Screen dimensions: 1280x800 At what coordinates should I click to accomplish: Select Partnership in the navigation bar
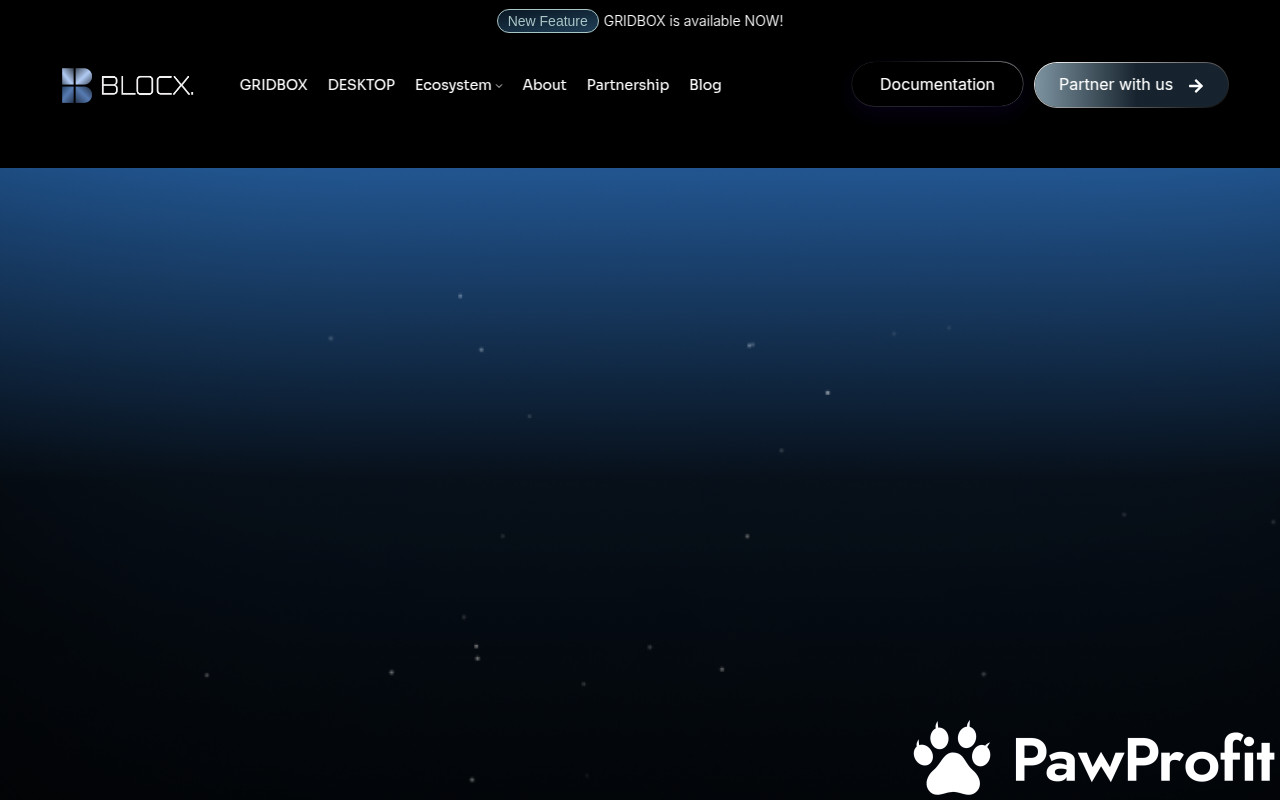(x=627, y=85)
